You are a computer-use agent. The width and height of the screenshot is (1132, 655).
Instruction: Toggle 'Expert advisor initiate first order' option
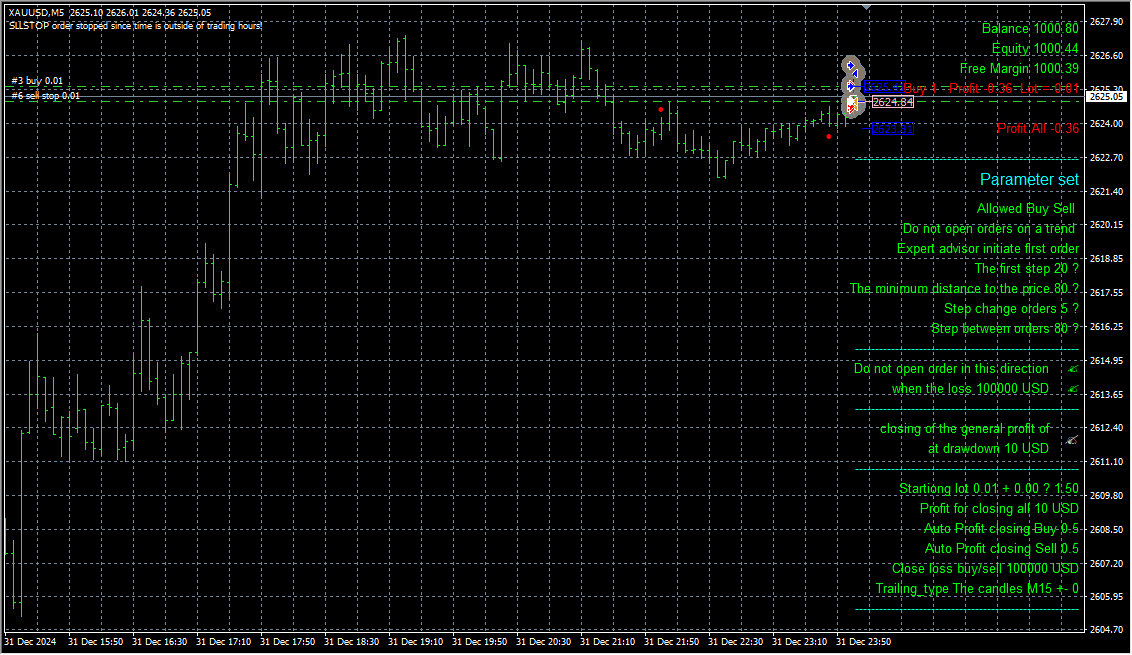coord(987,249)
